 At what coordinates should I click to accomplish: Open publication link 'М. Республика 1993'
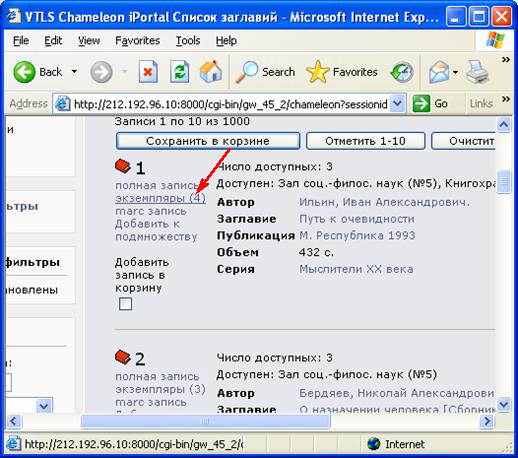click(x=357, y=236)
